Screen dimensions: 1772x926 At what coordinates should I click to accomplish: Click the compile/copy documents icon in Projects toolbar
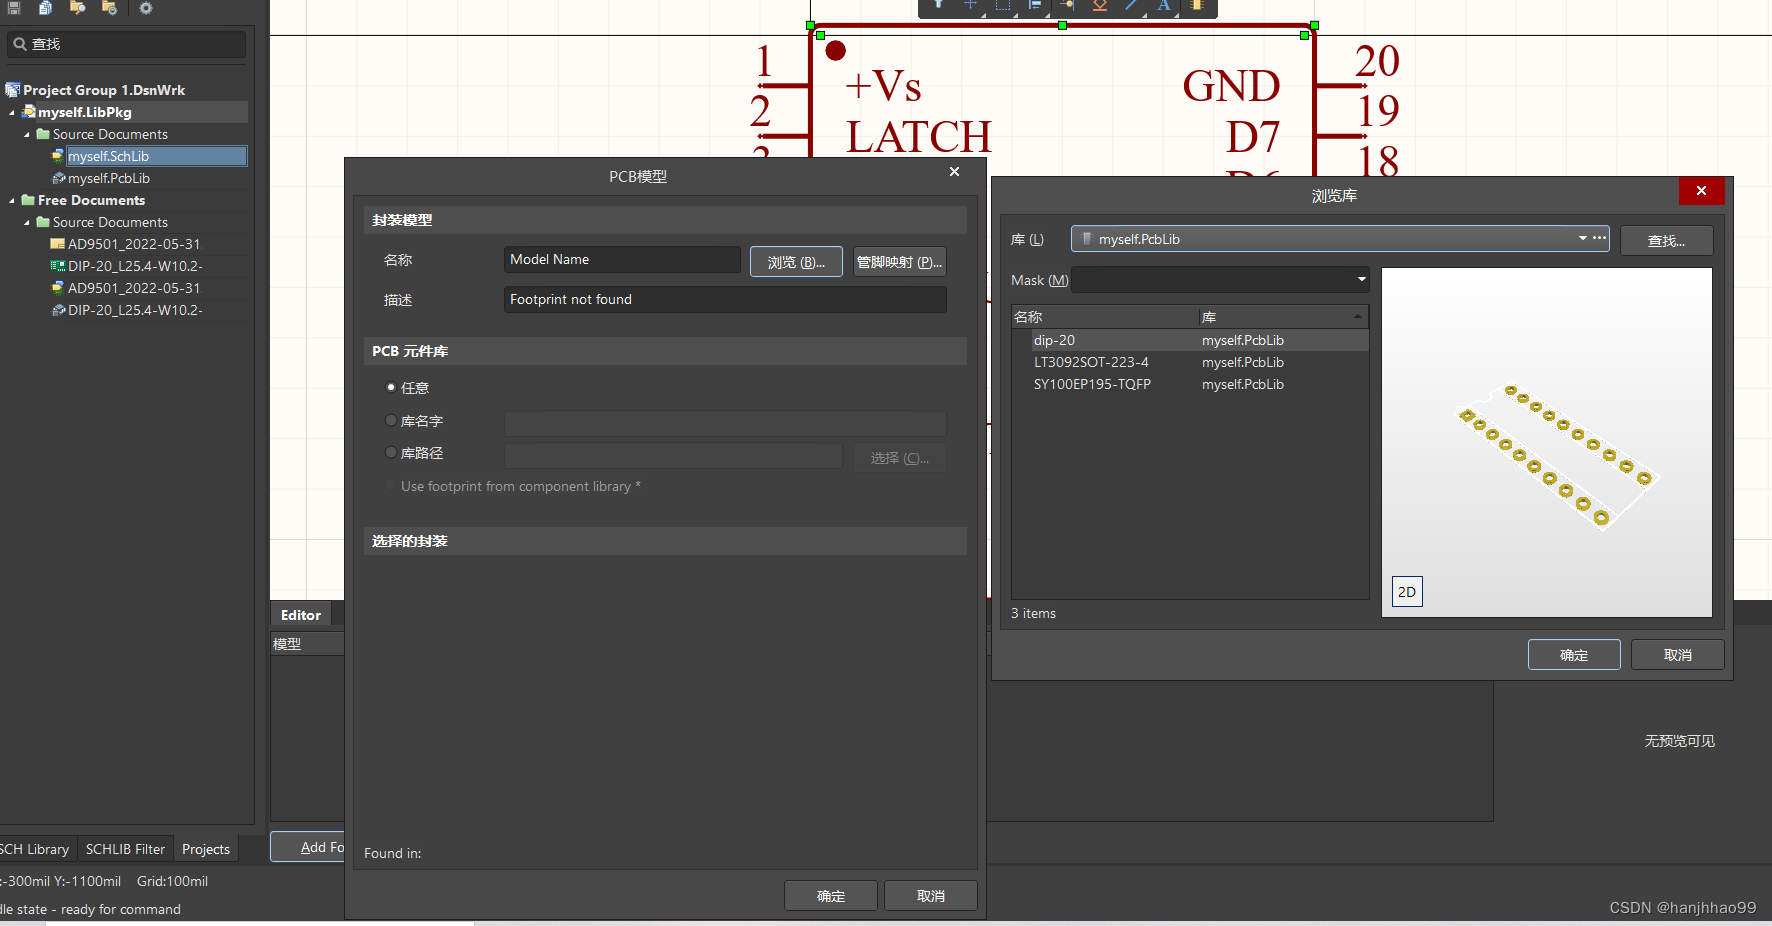click(x=45, y=7)
